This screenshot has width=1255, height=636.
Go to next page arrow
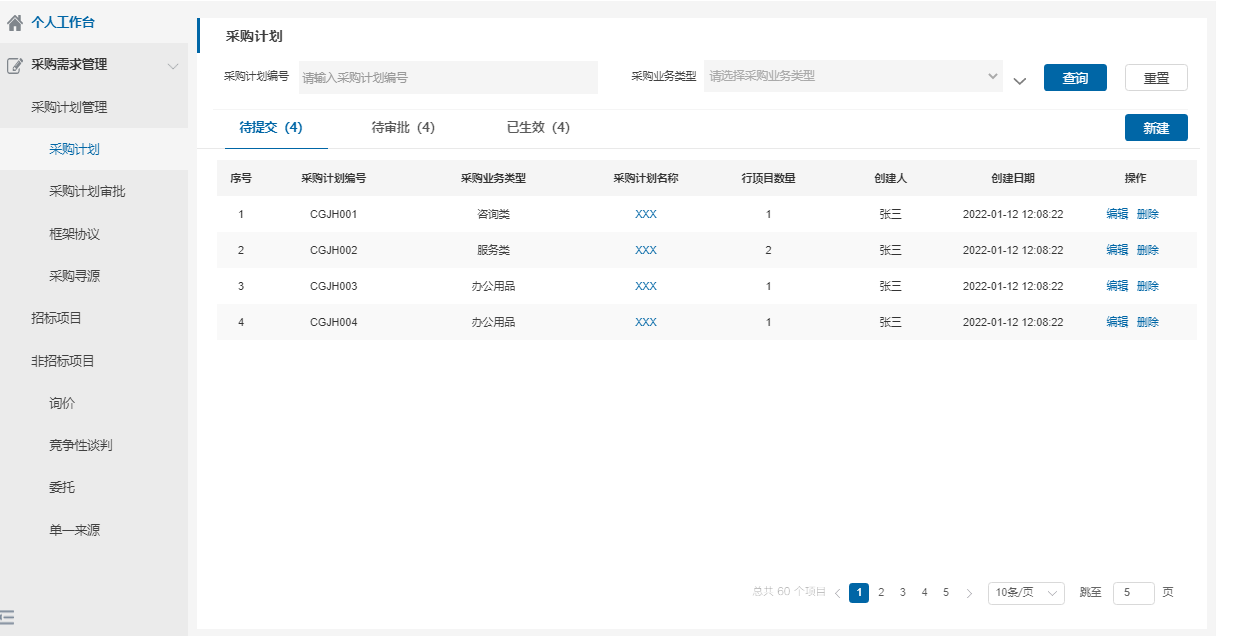click(x=969, y=593)
